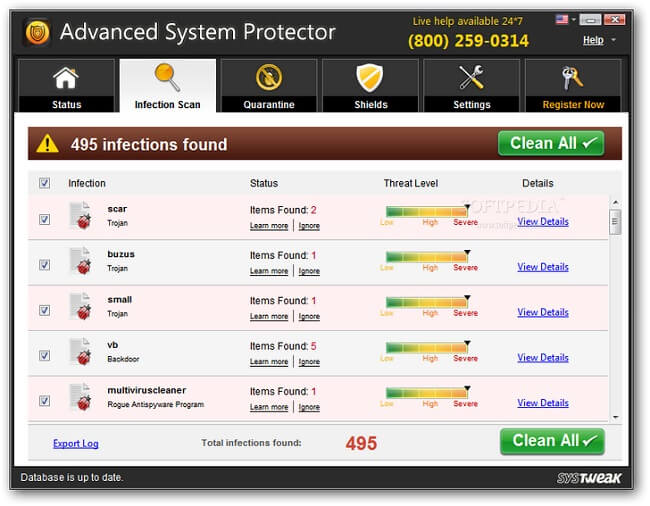Uncheck the small Trojan checkbox
Screen dimensions: 650x506
44,310
